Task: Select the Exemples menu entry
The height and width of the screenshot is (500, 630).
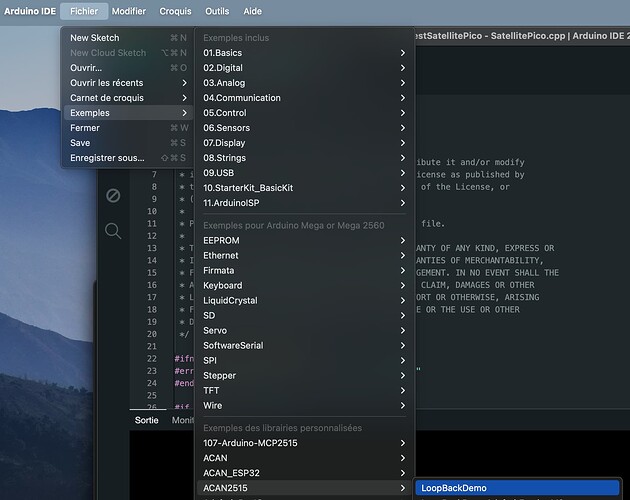Action: (x=128, y=113)
